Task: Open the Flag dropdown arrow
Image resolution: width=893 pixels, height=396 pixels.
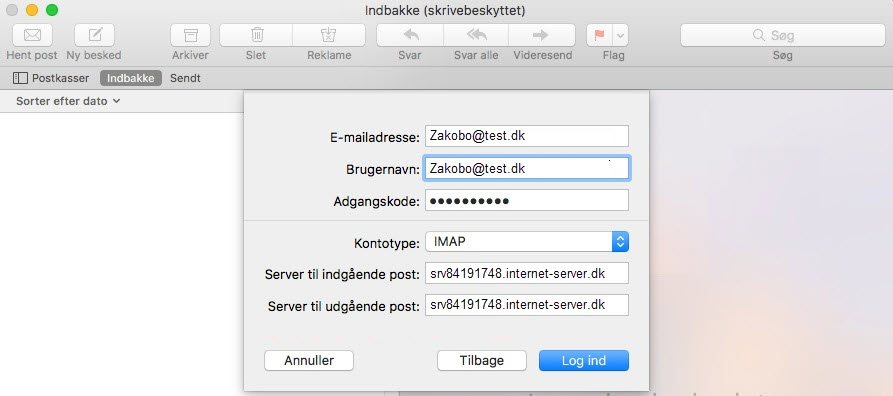Action: 620,35
